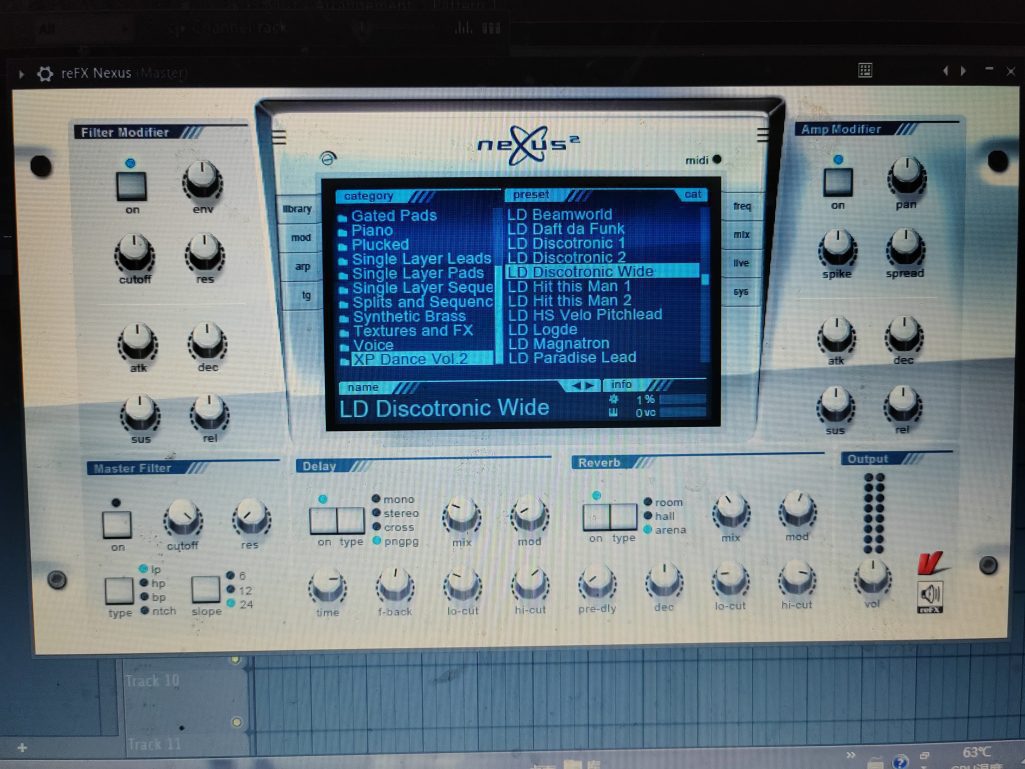The width and height of the screenshot is (1025, 769).
Task: Select preset LD Discotronic 1
Action: tap(566, 243)
